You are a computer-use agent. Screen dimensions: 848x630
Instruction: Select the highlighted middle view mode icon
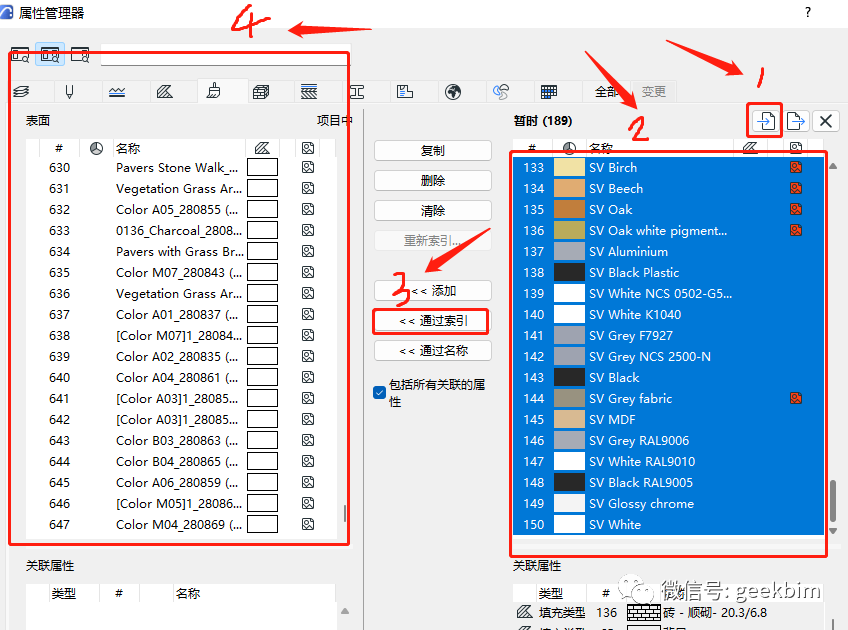(50, 55)
